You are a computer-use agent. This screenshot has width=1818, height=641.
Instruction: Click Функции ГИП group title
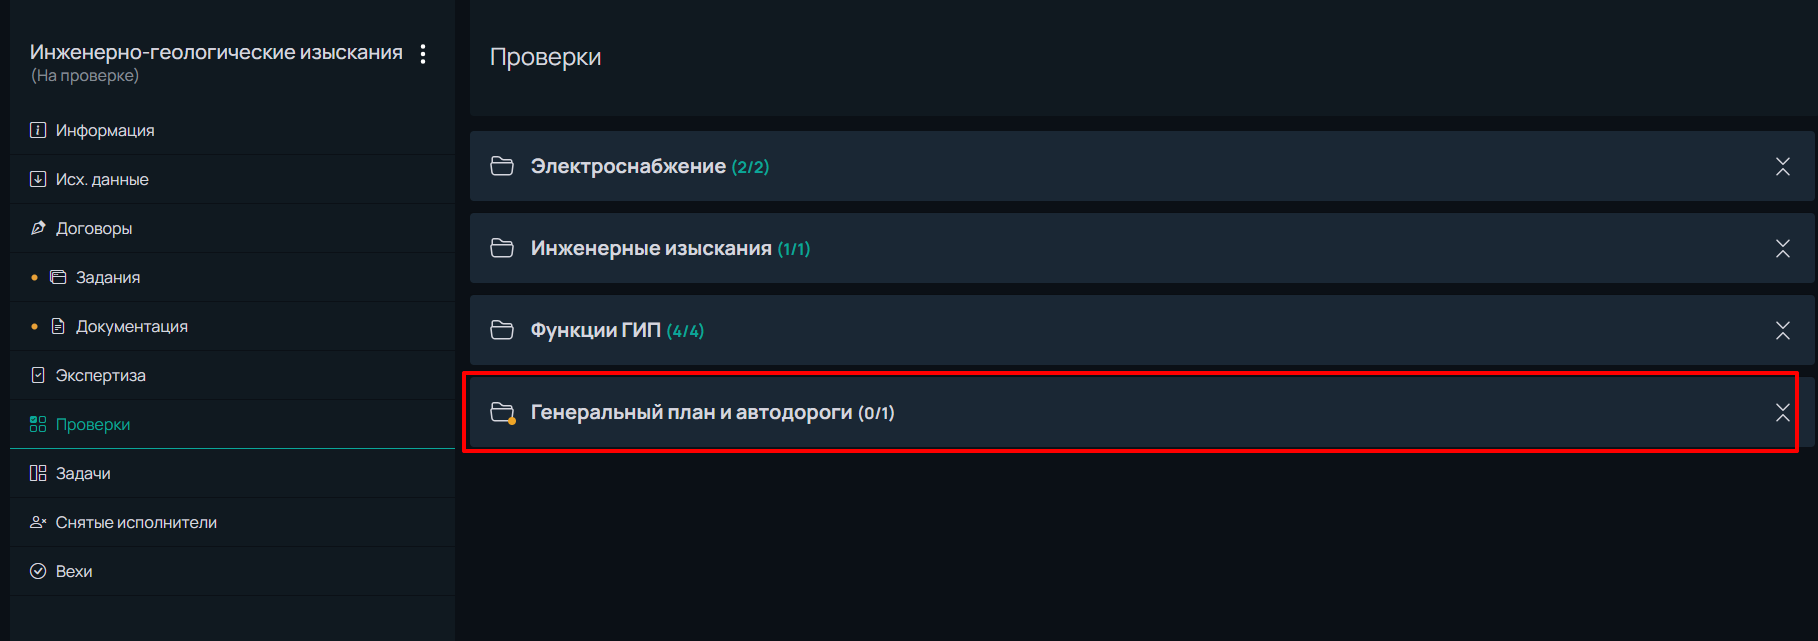point(595,330)
